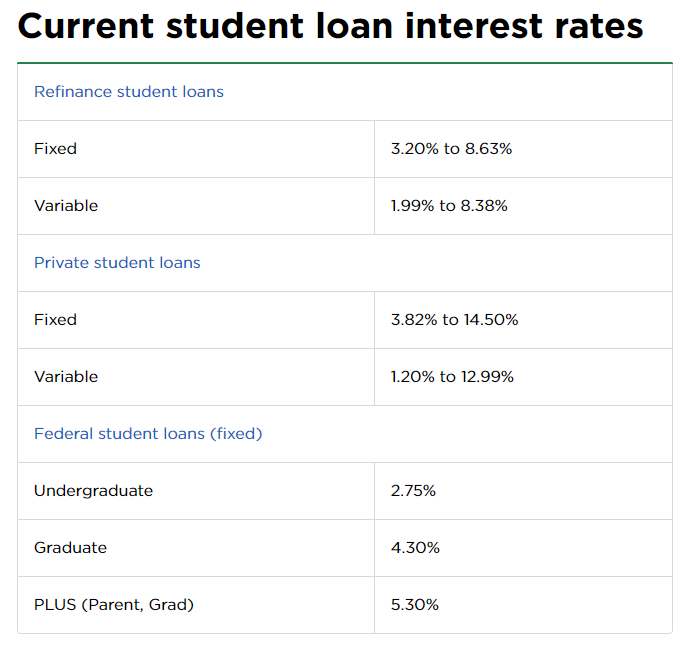Click the 3.20% to 8.63% rate cell

pyautogui.click(x=452, y=148)
